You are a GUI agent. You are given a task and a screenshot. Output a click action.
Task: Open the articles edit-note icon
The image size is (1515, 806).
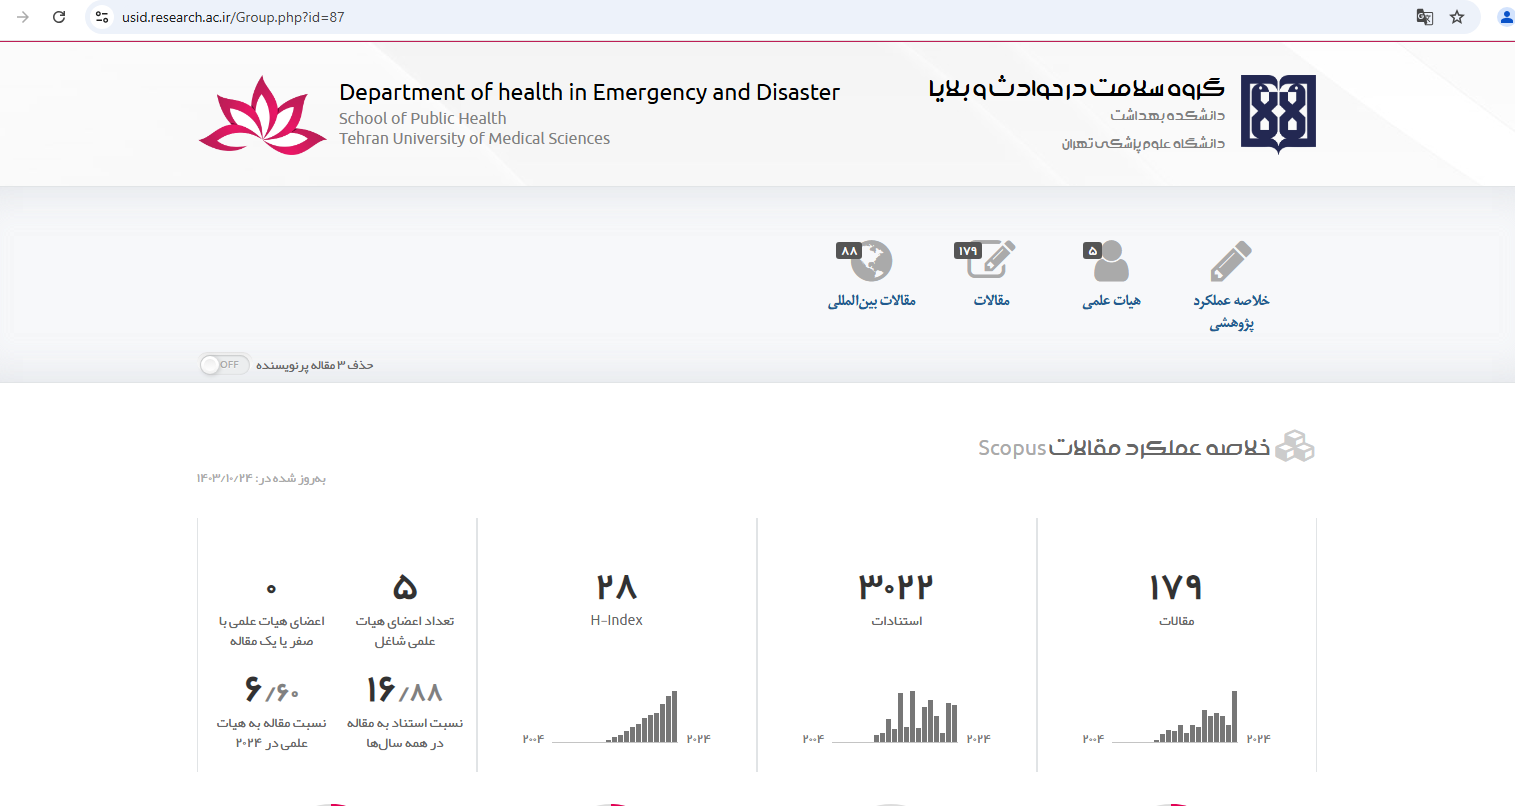(x=991, y=260)
